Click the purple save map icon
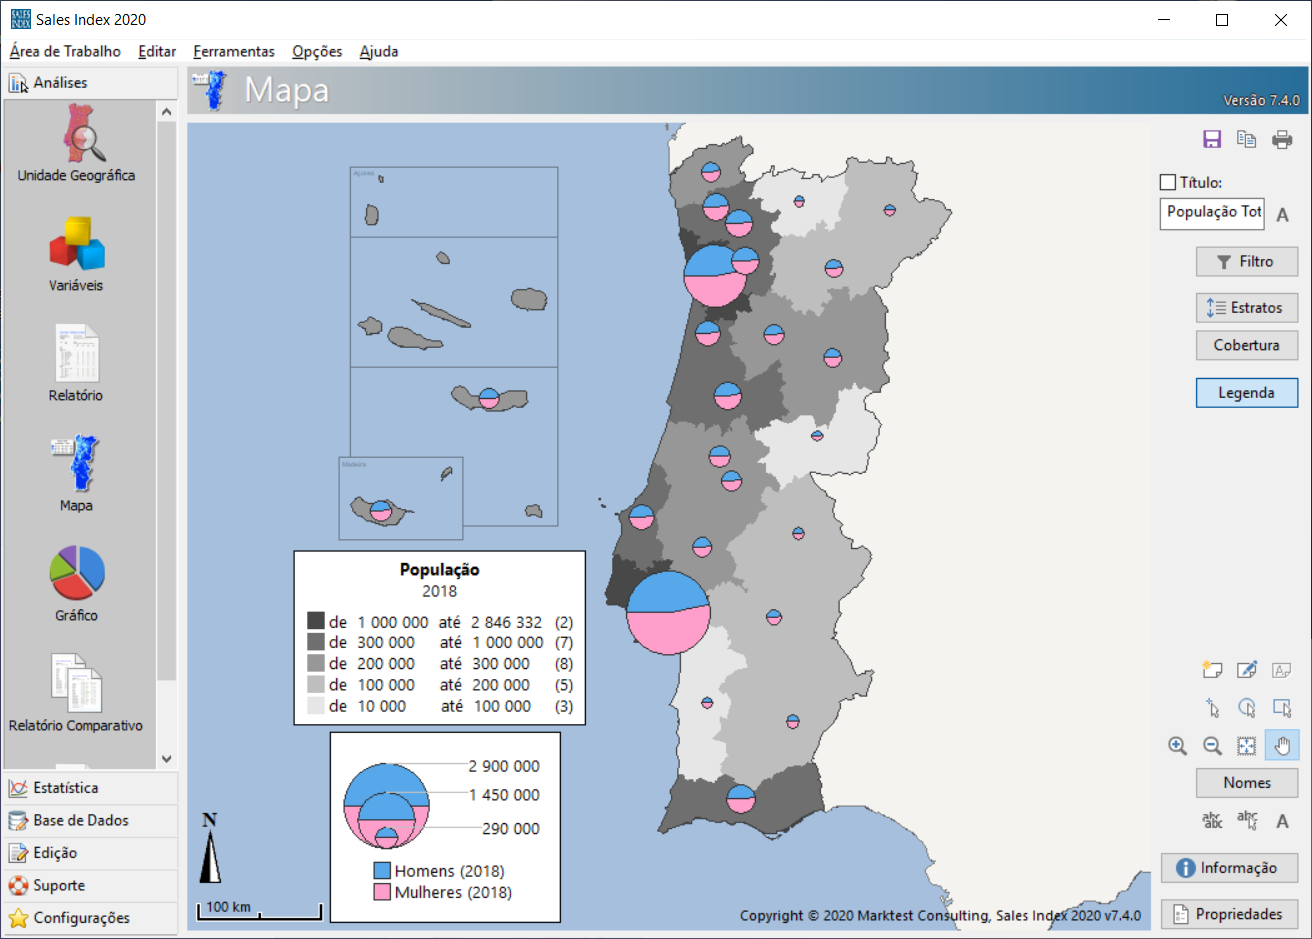The width and height of the screenshot is (1312, 939). [1212, 140]
